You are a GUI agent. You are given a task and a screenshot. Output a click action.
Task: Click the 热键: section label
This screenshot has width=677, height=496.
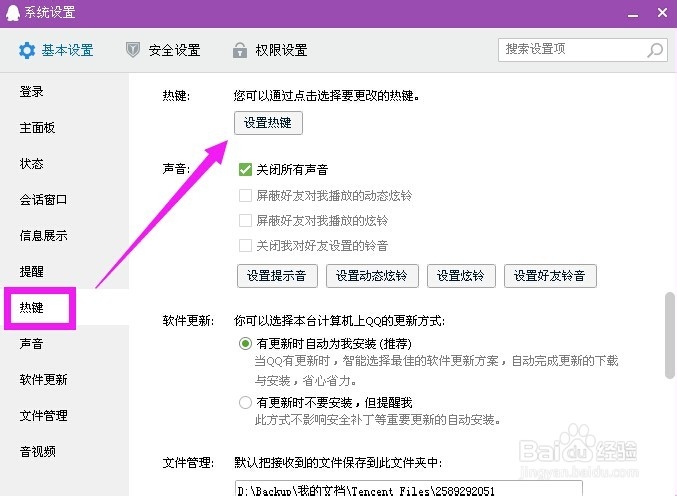pyautogui.click(x=176, y=95)
